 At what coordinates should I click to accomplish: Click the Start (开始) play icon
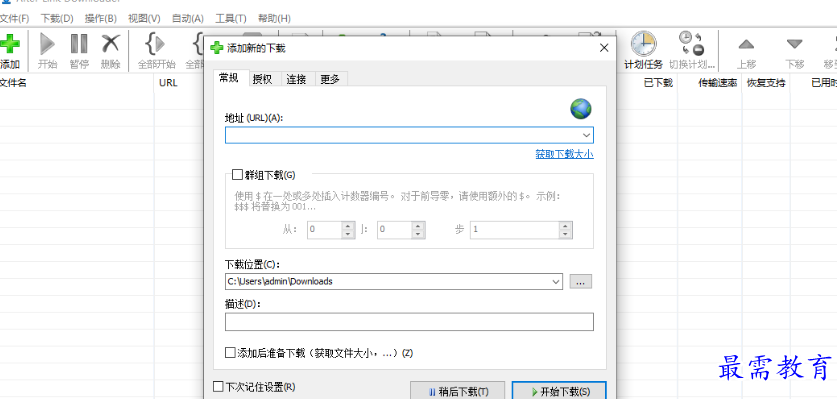48,44
